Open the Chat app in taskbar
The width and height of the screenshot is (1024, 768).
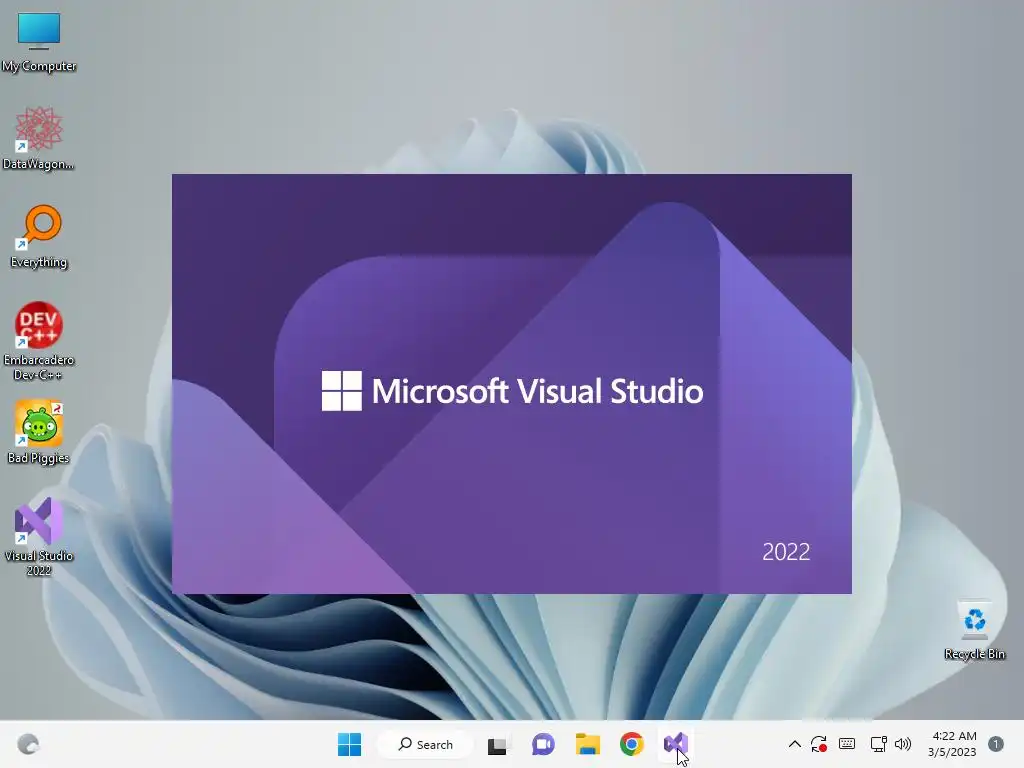tap(543, 744)
